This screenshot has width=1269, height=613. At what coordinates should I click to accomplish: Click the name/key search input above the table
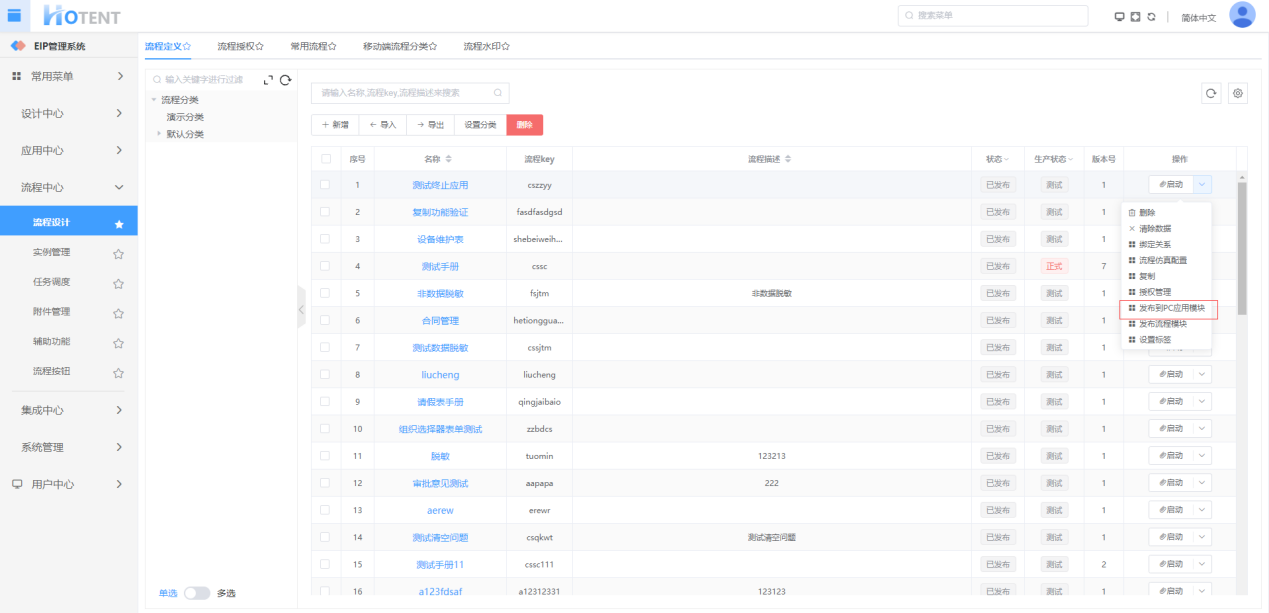point(403,93)
